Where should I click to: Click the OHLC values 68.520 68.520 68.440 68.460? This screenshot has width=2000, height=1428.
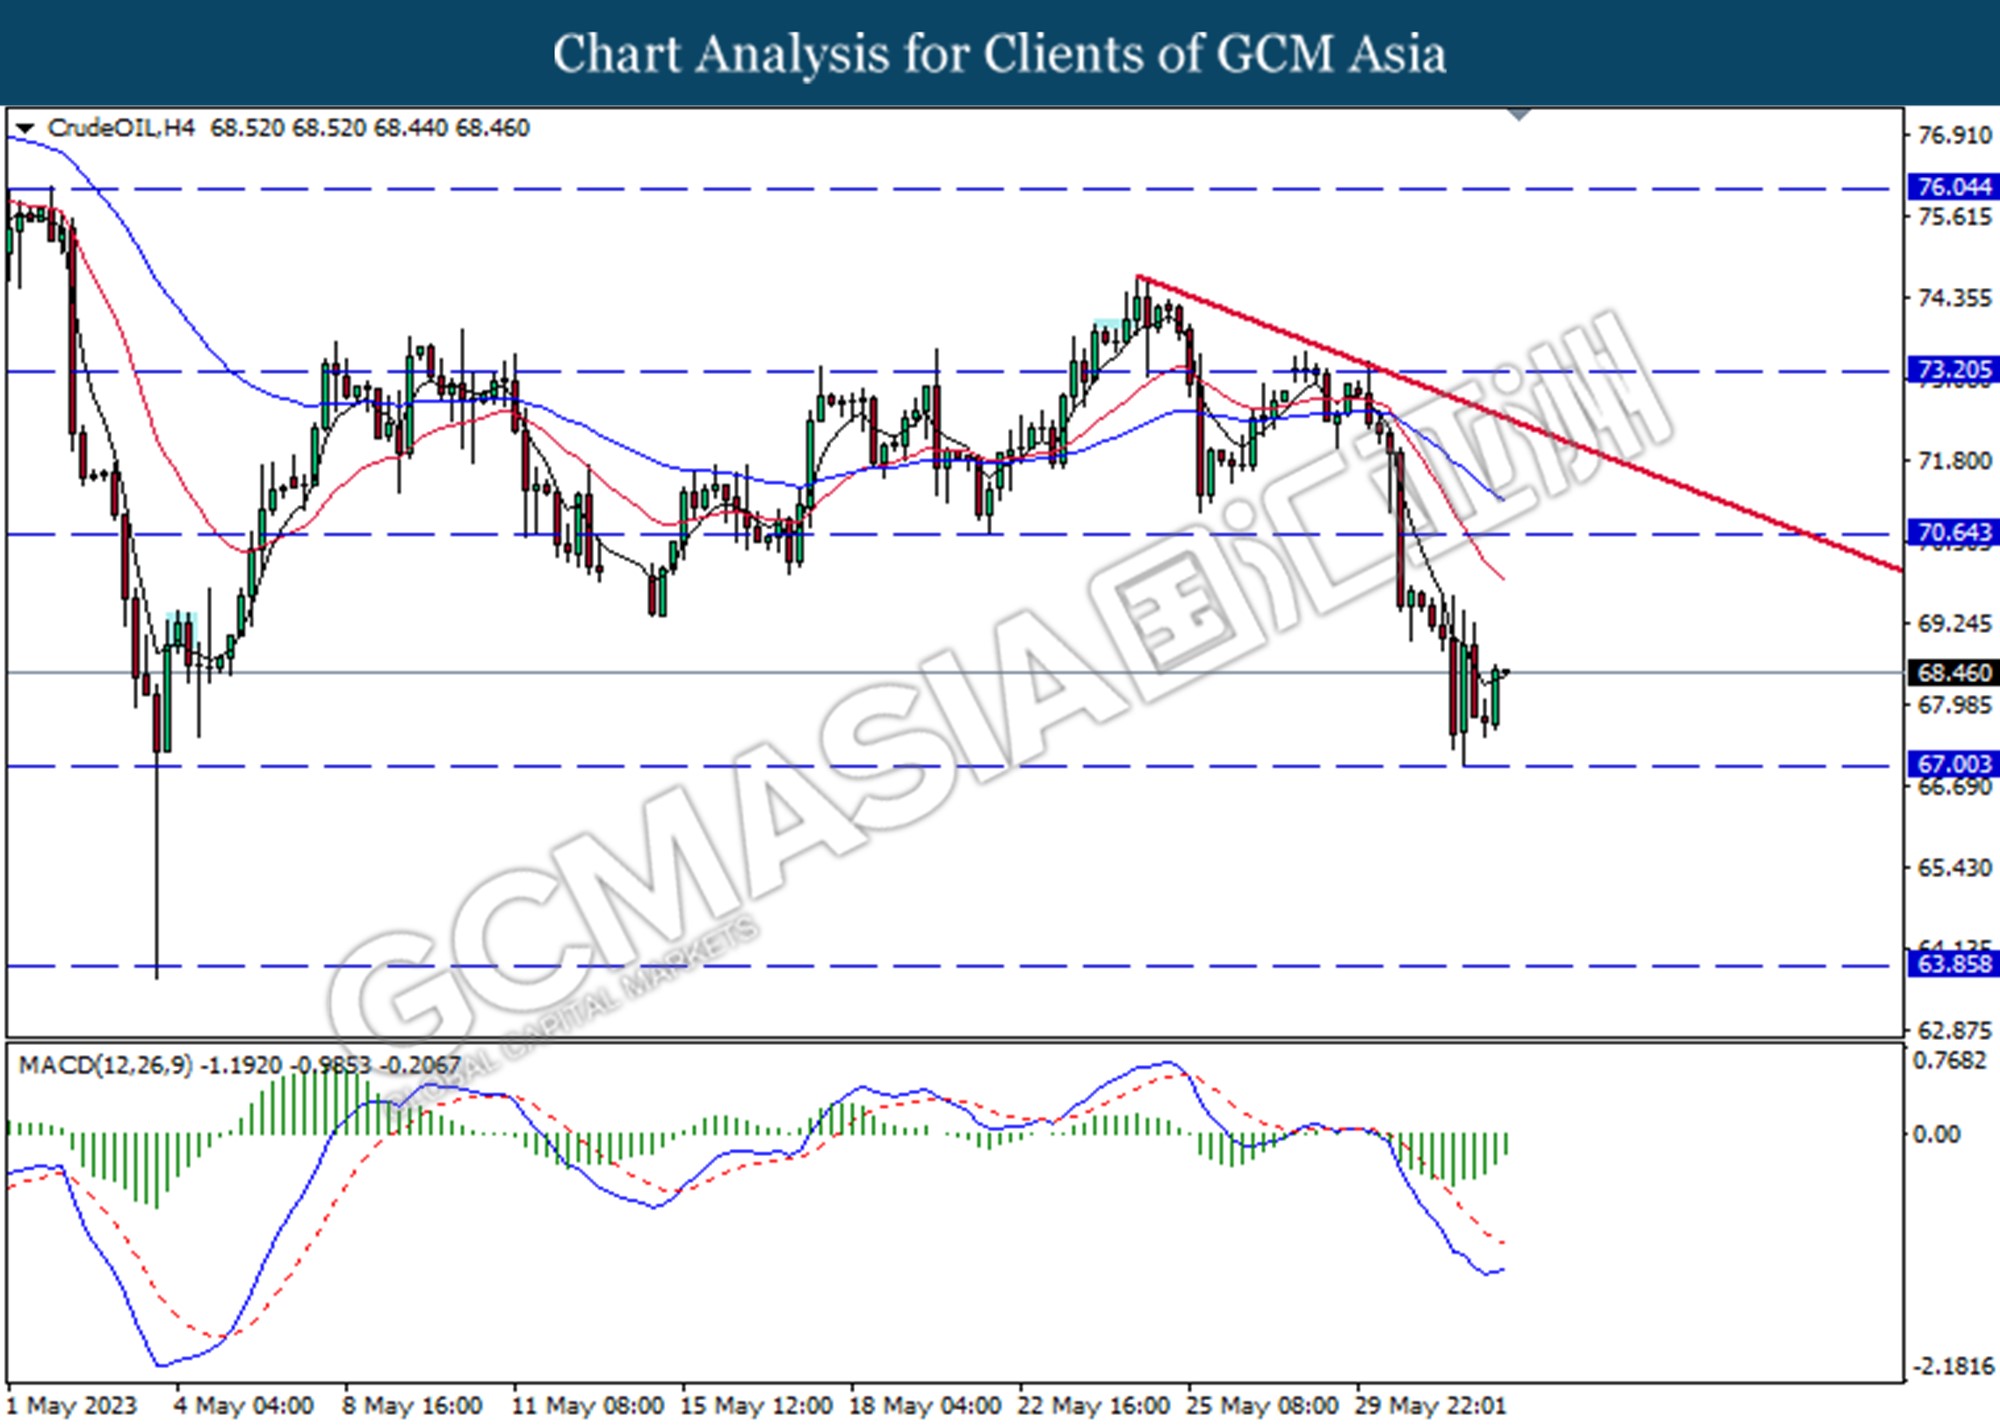click(370, 128)
